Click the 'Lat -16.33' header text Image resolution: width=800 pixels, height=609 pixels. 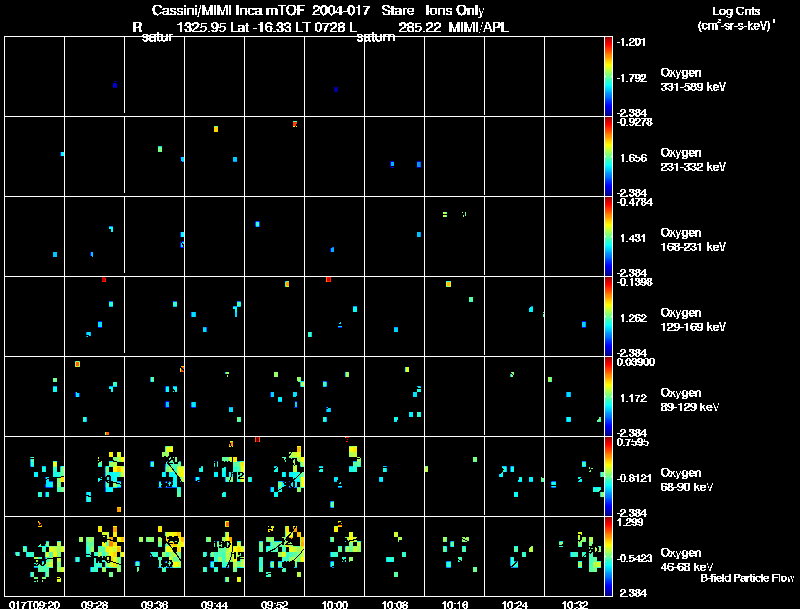point(263,28)
